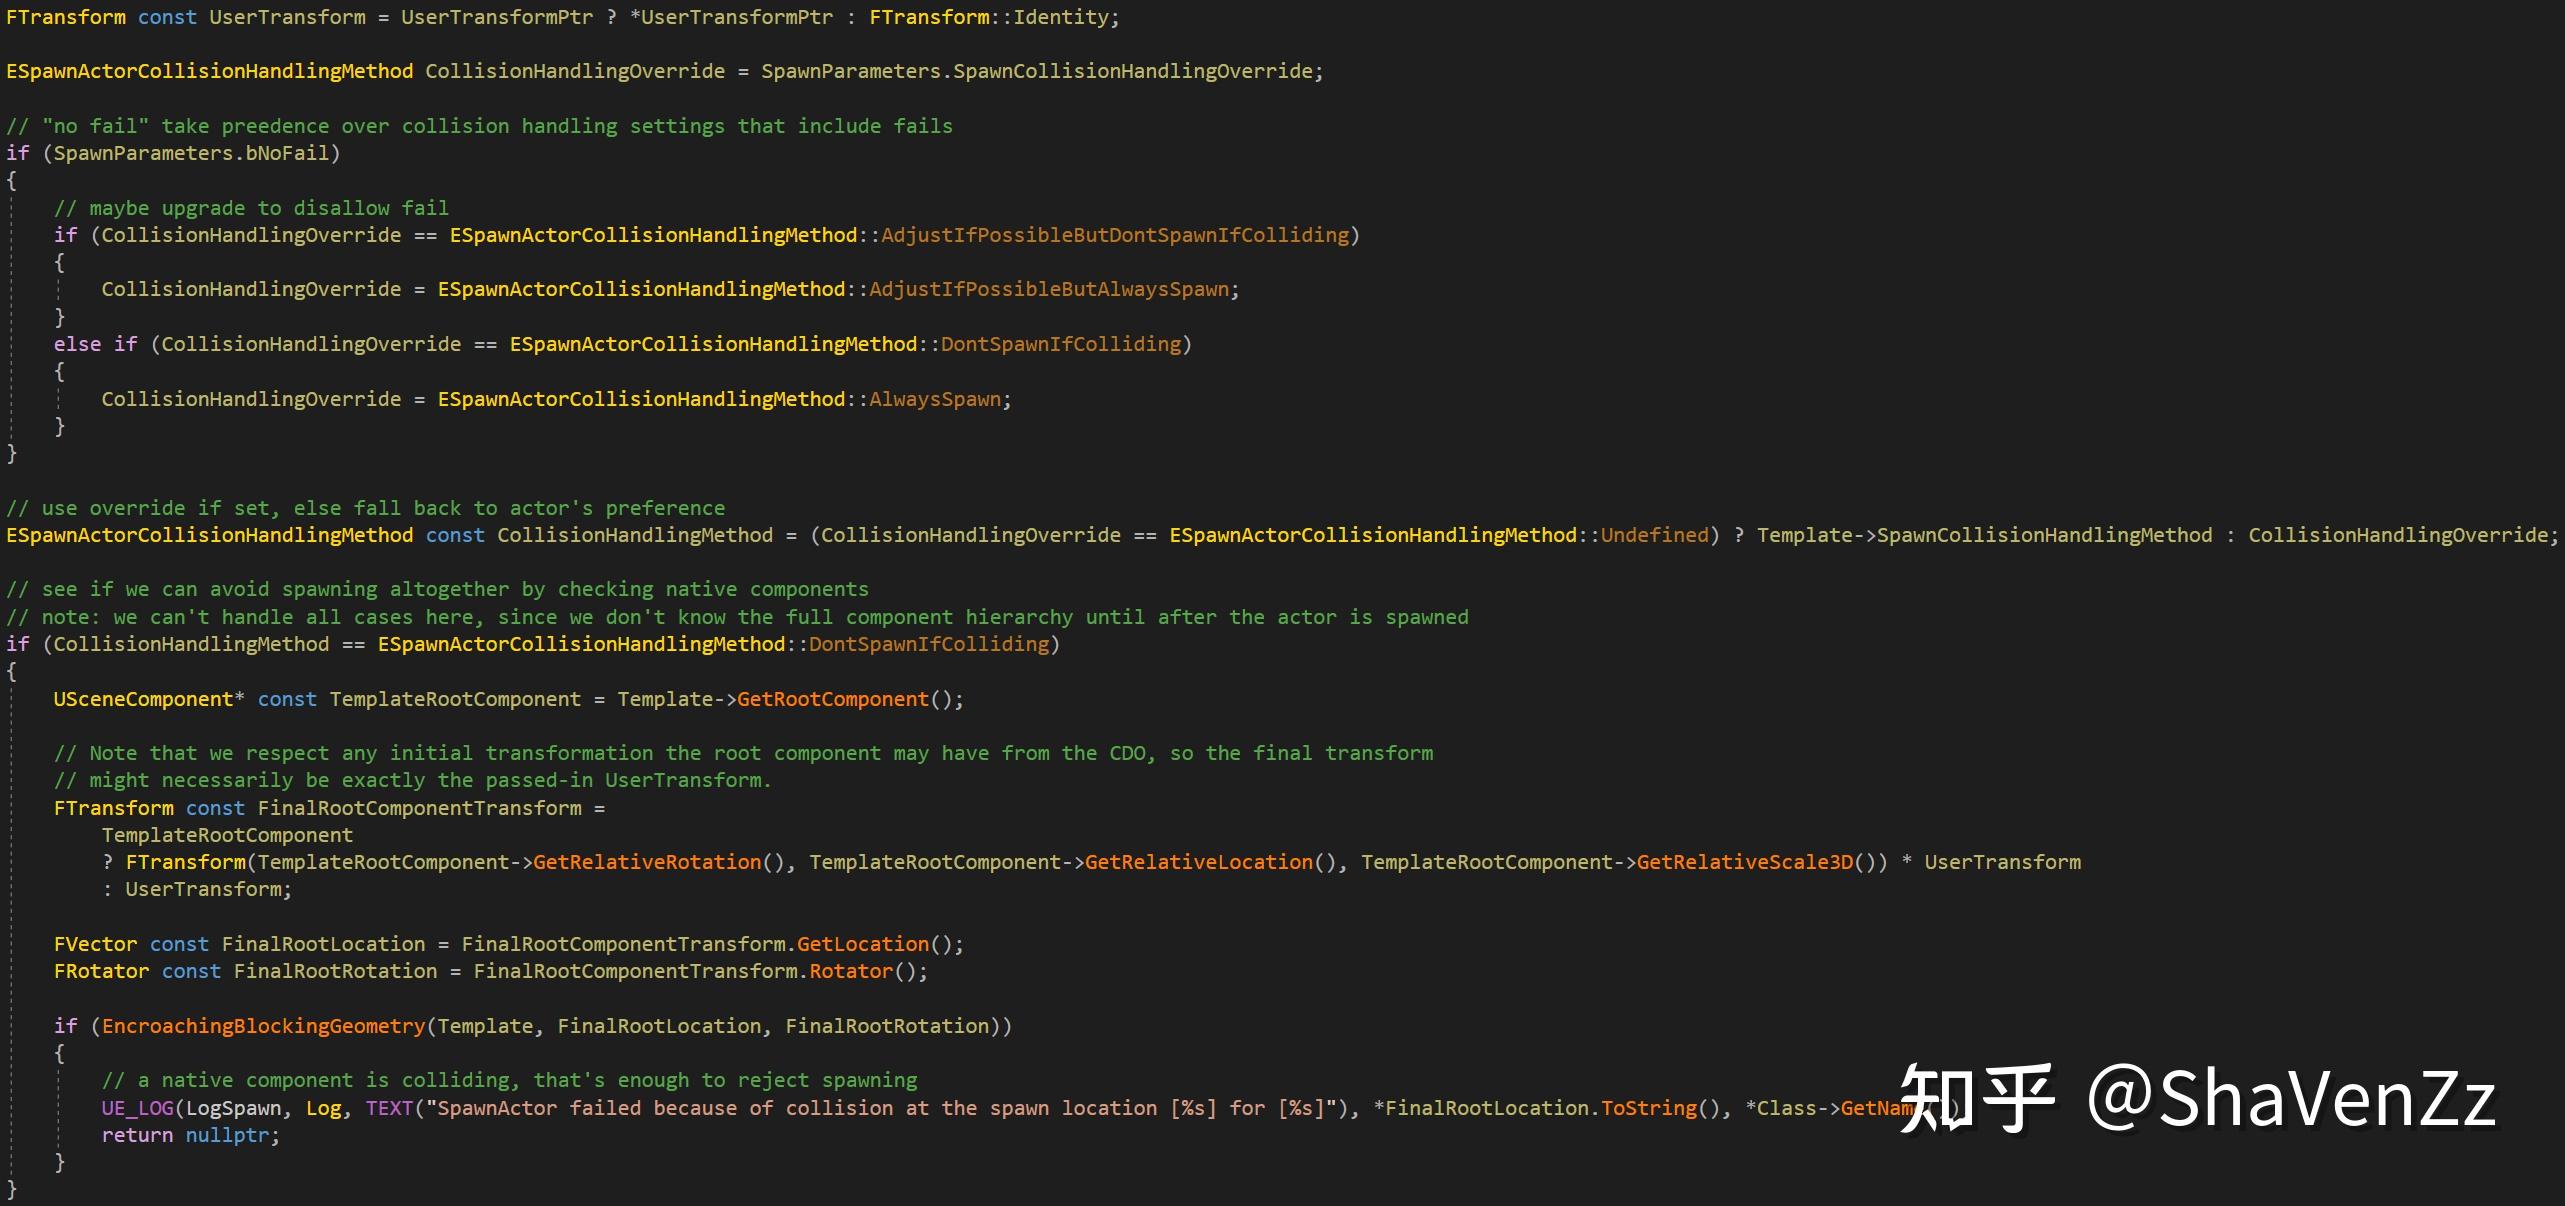Viewport: 2565px width, 1206px height.
Task: Click the AdjustIfPossibleButAlwaysSpawn enum value
Action: point(1048,289)
